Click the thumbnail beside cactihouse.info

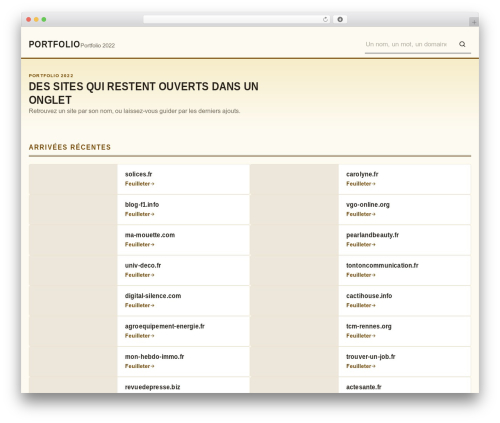(294, 301)
